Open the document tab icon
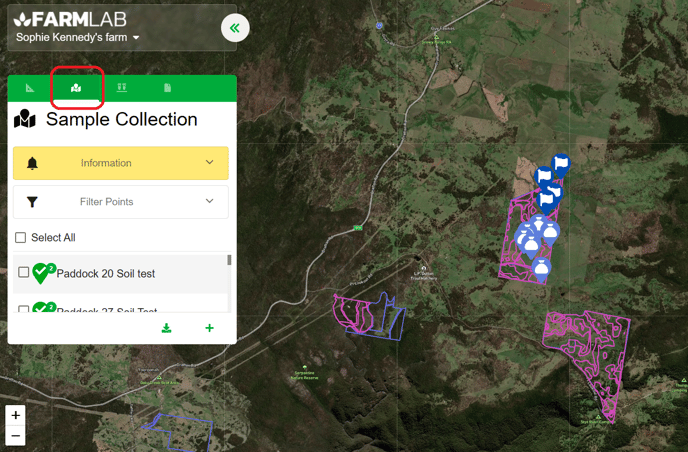The width and height of the screenshot is (688, 452). coord(167,89)
